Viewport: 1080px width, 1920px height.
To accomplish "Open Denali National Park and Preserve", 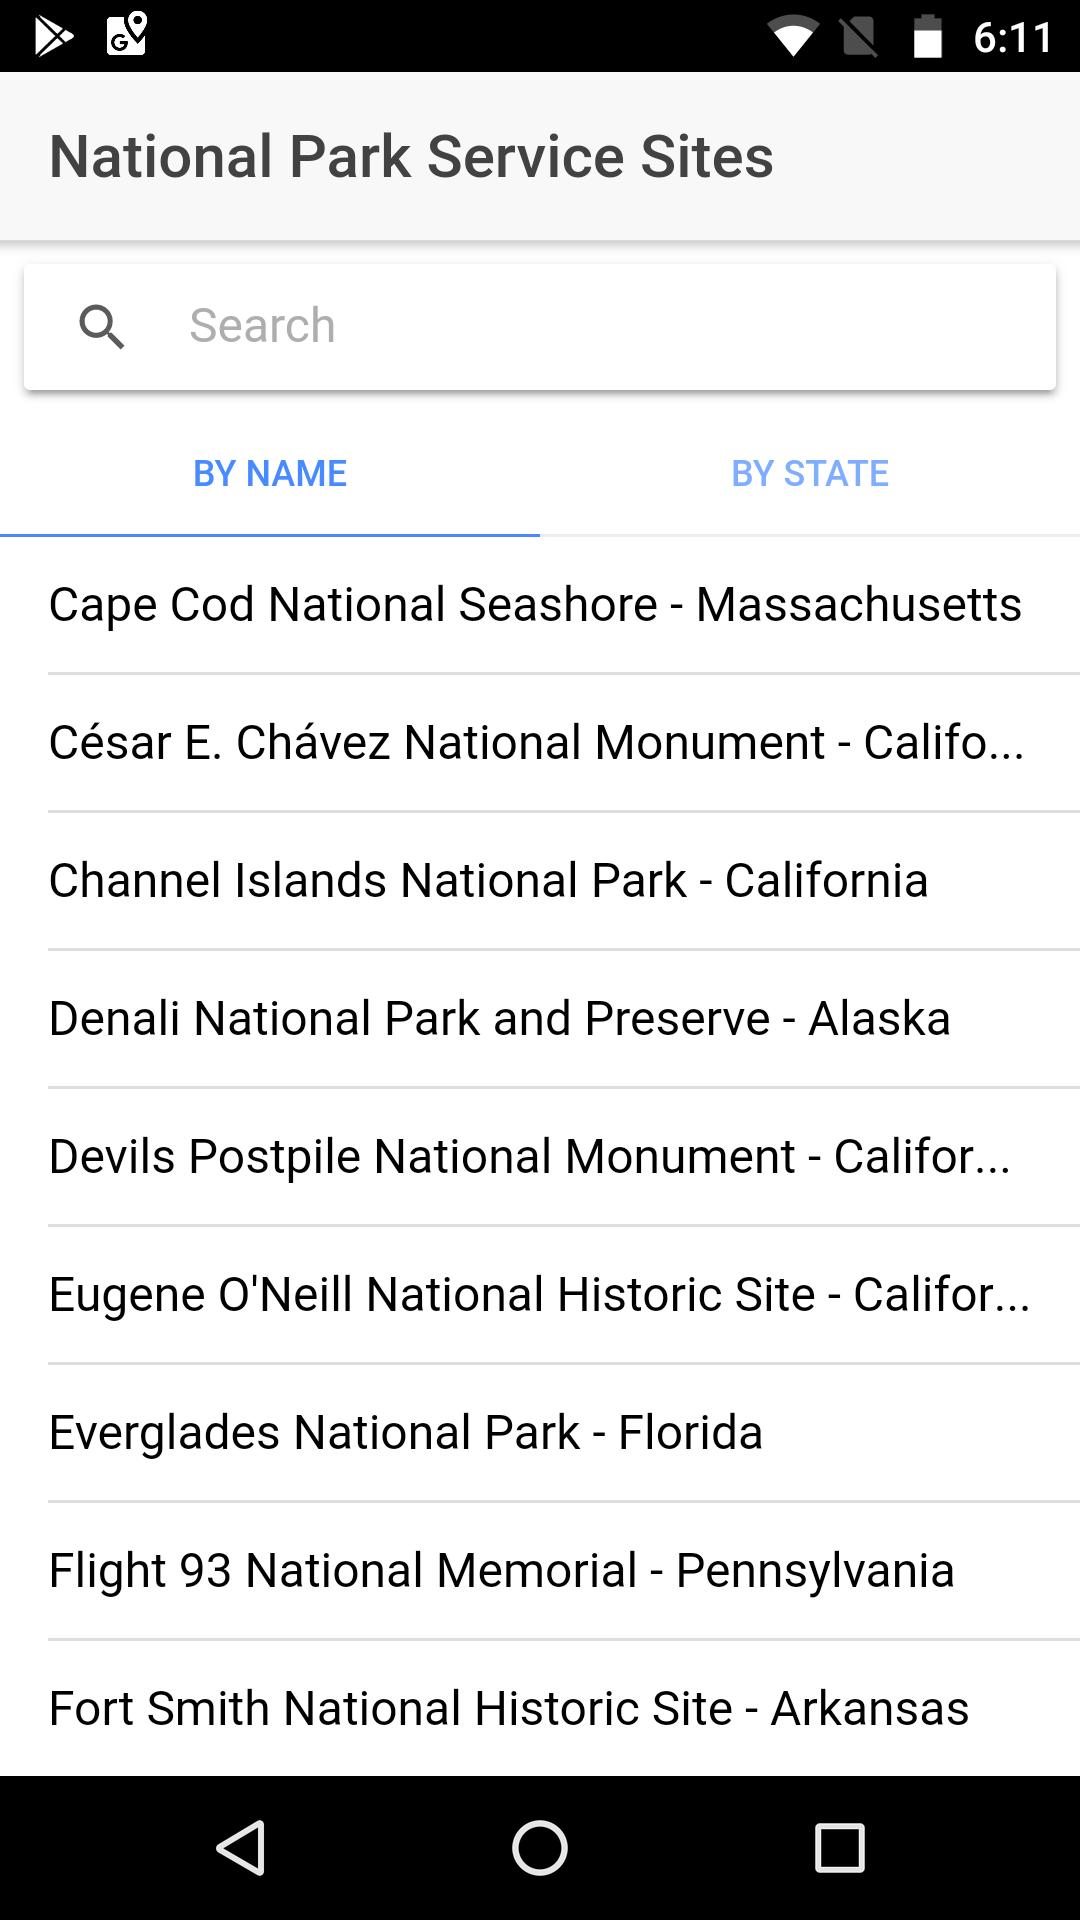I will (500, 1019).
